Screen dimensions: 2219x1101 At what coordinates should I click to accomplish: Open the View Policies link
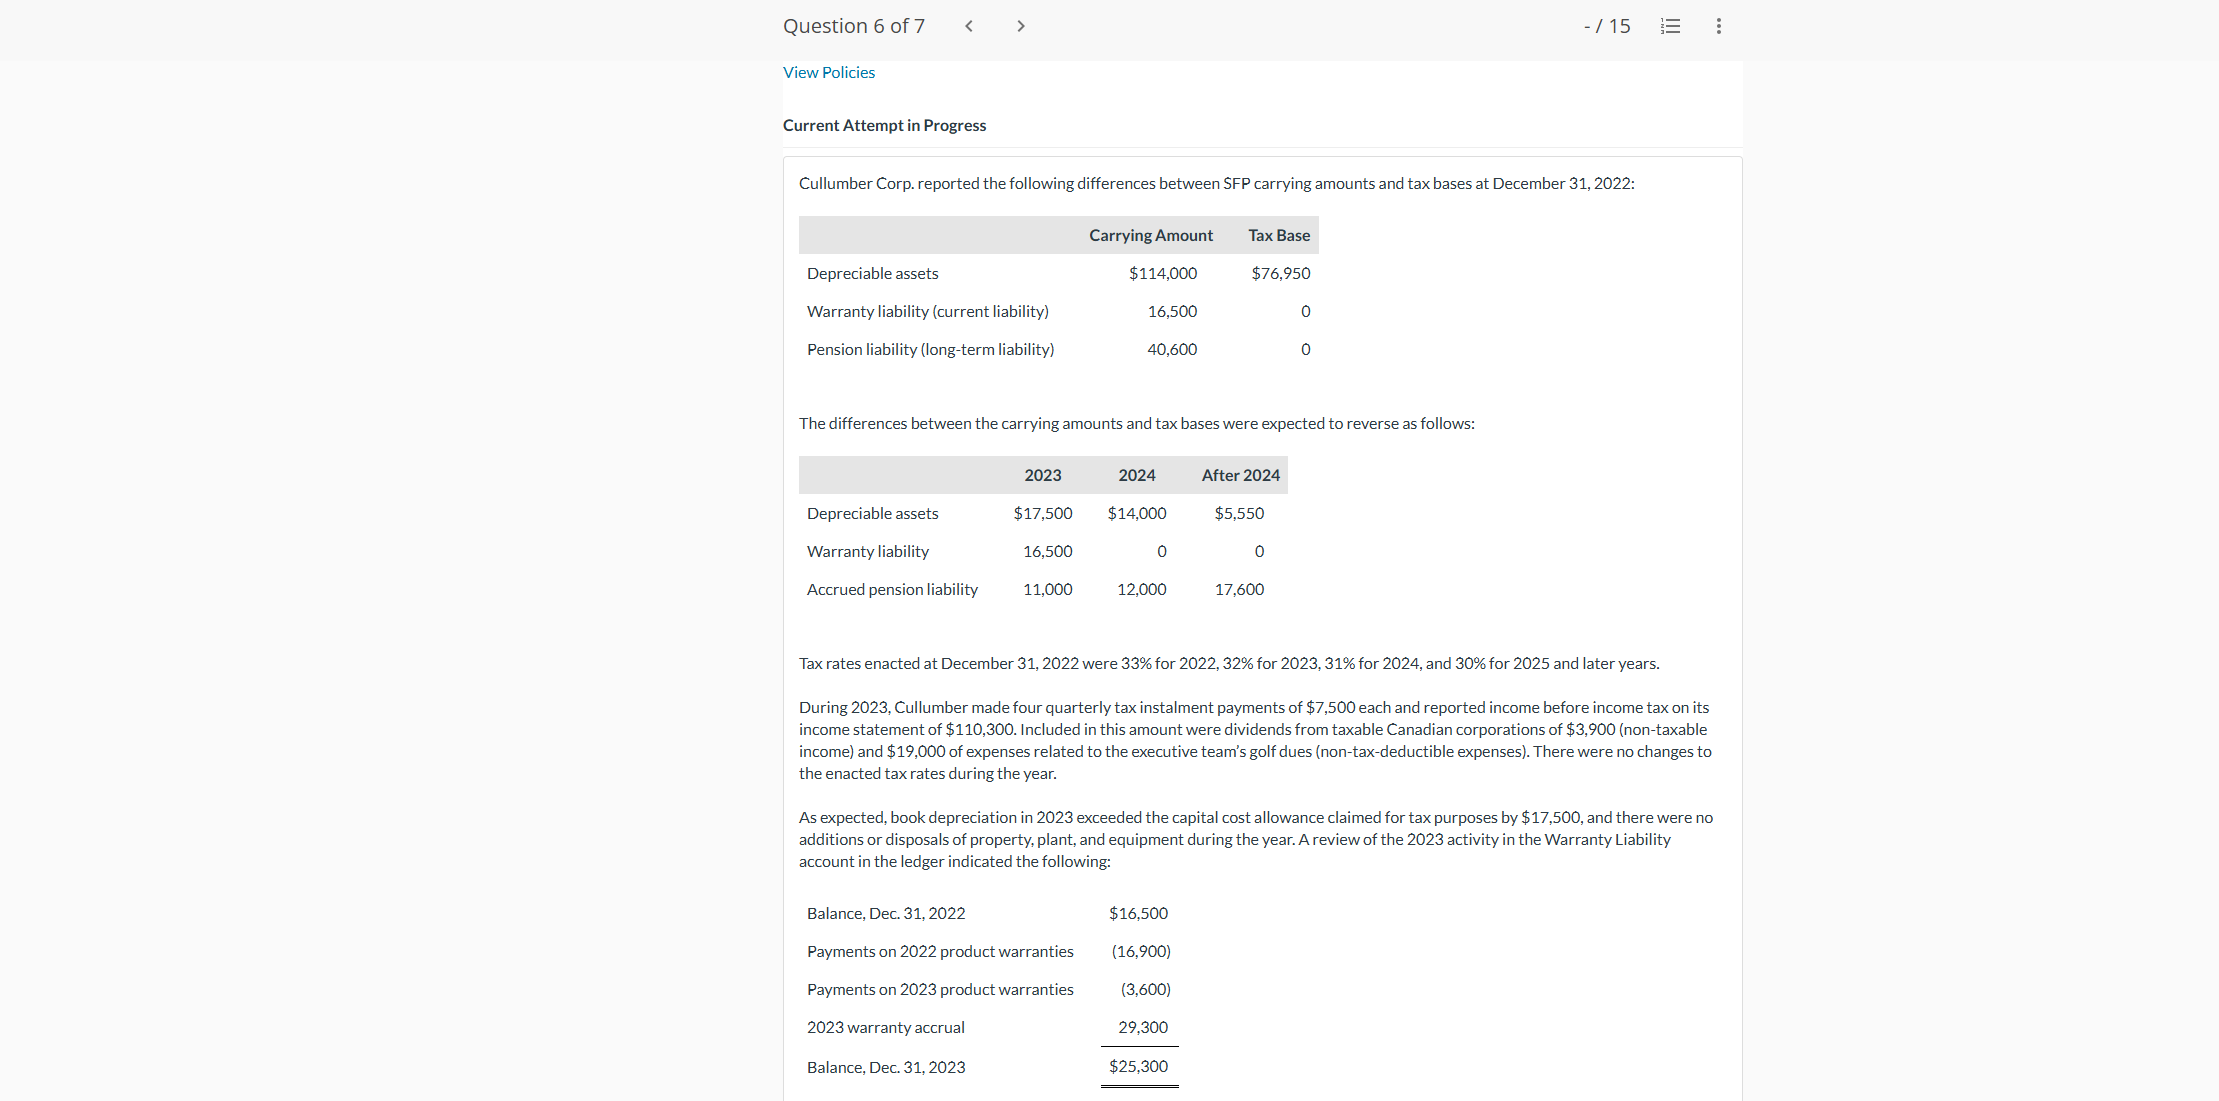[x=828, y=72]
